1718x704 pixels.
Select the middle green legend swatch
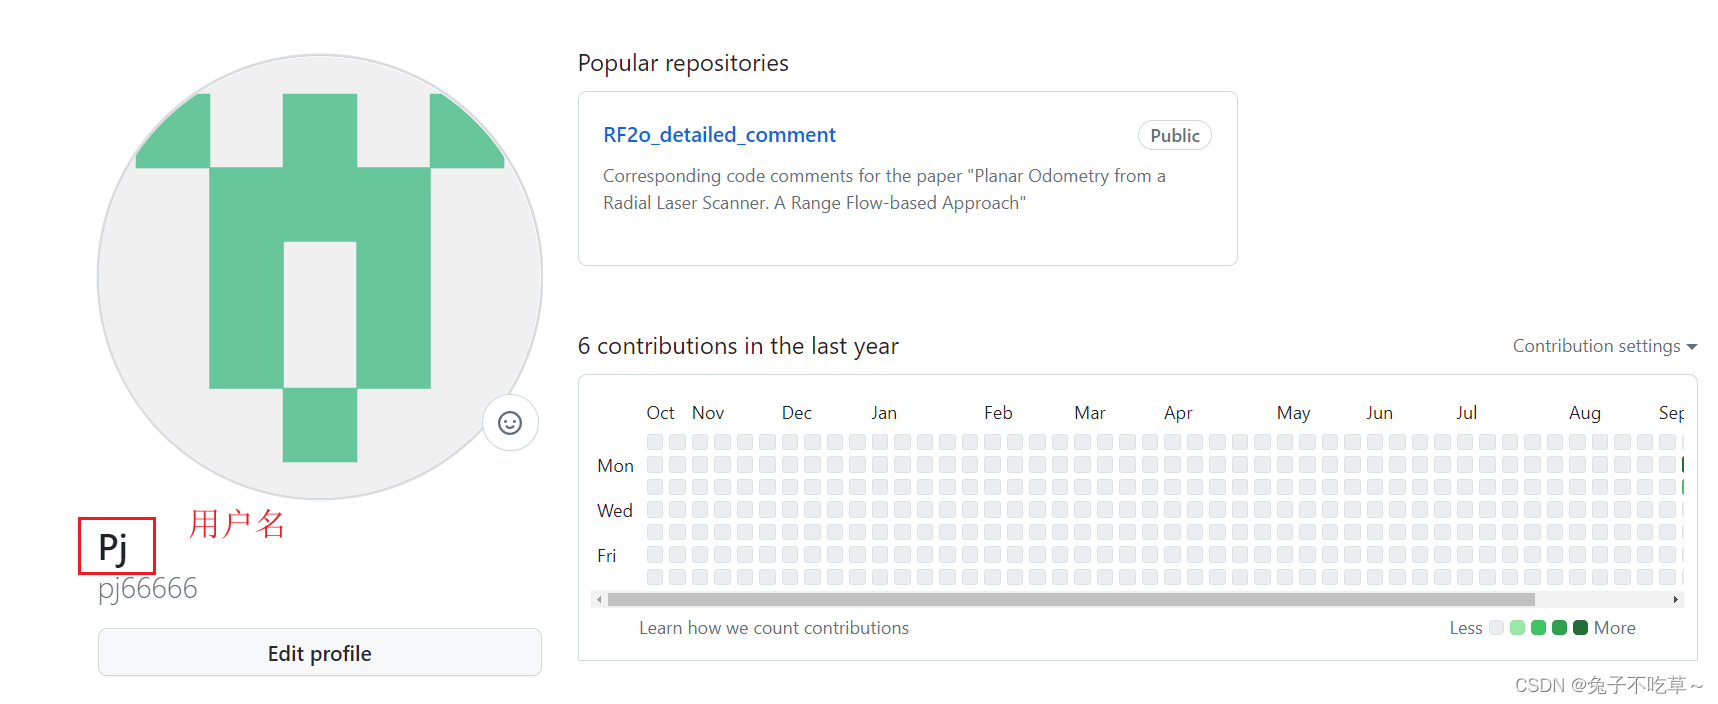pos(1538,628)
